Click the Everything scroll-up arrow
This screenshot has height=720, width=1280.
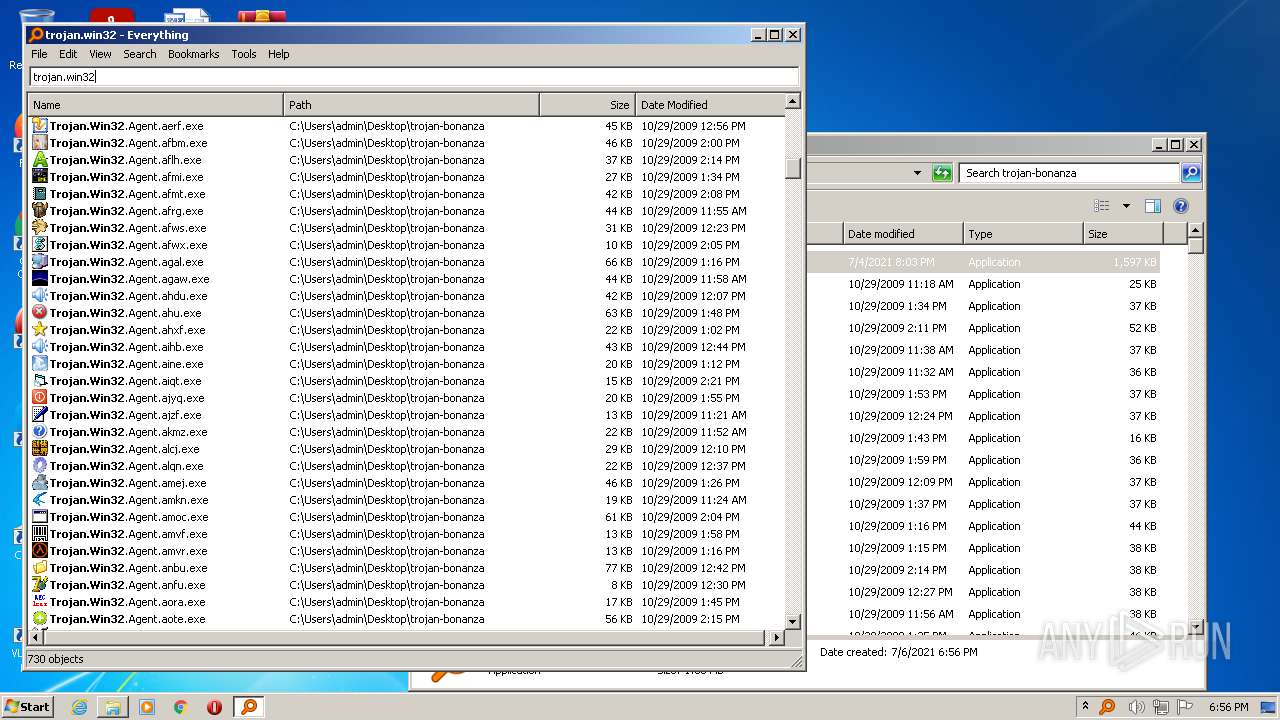793,101
